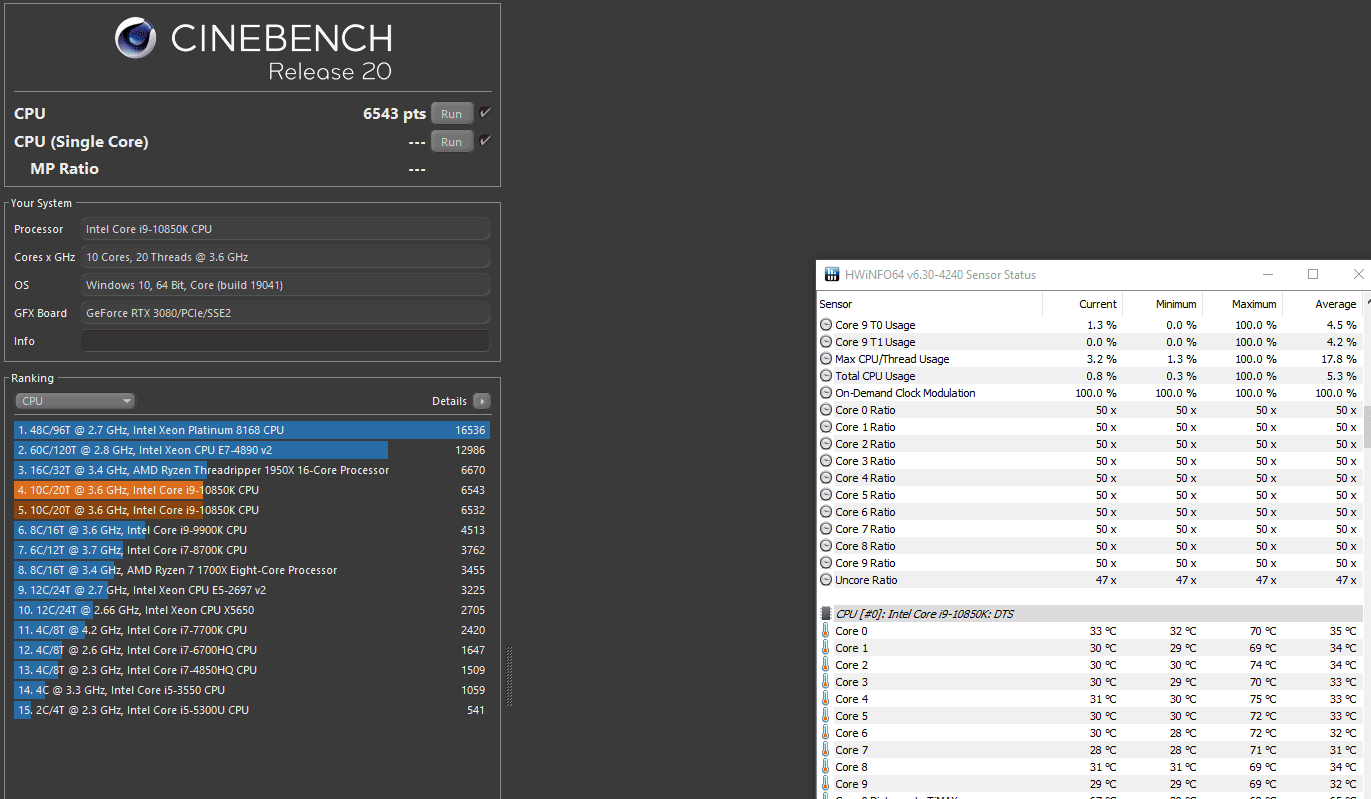Screen dimensions: 1371x799
Task: Click the Core 7 Ratio sensor icon
Action: click(826, 529)
